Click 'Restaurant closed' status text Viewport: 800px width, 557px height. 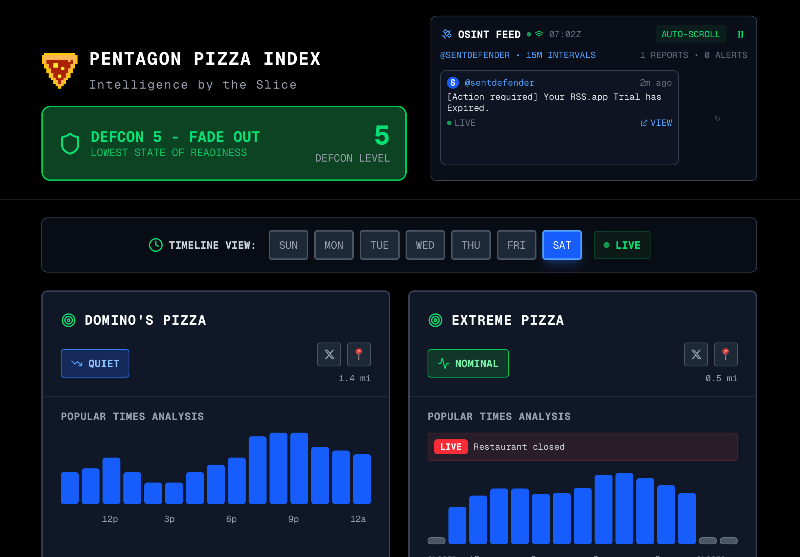(519, 447)
